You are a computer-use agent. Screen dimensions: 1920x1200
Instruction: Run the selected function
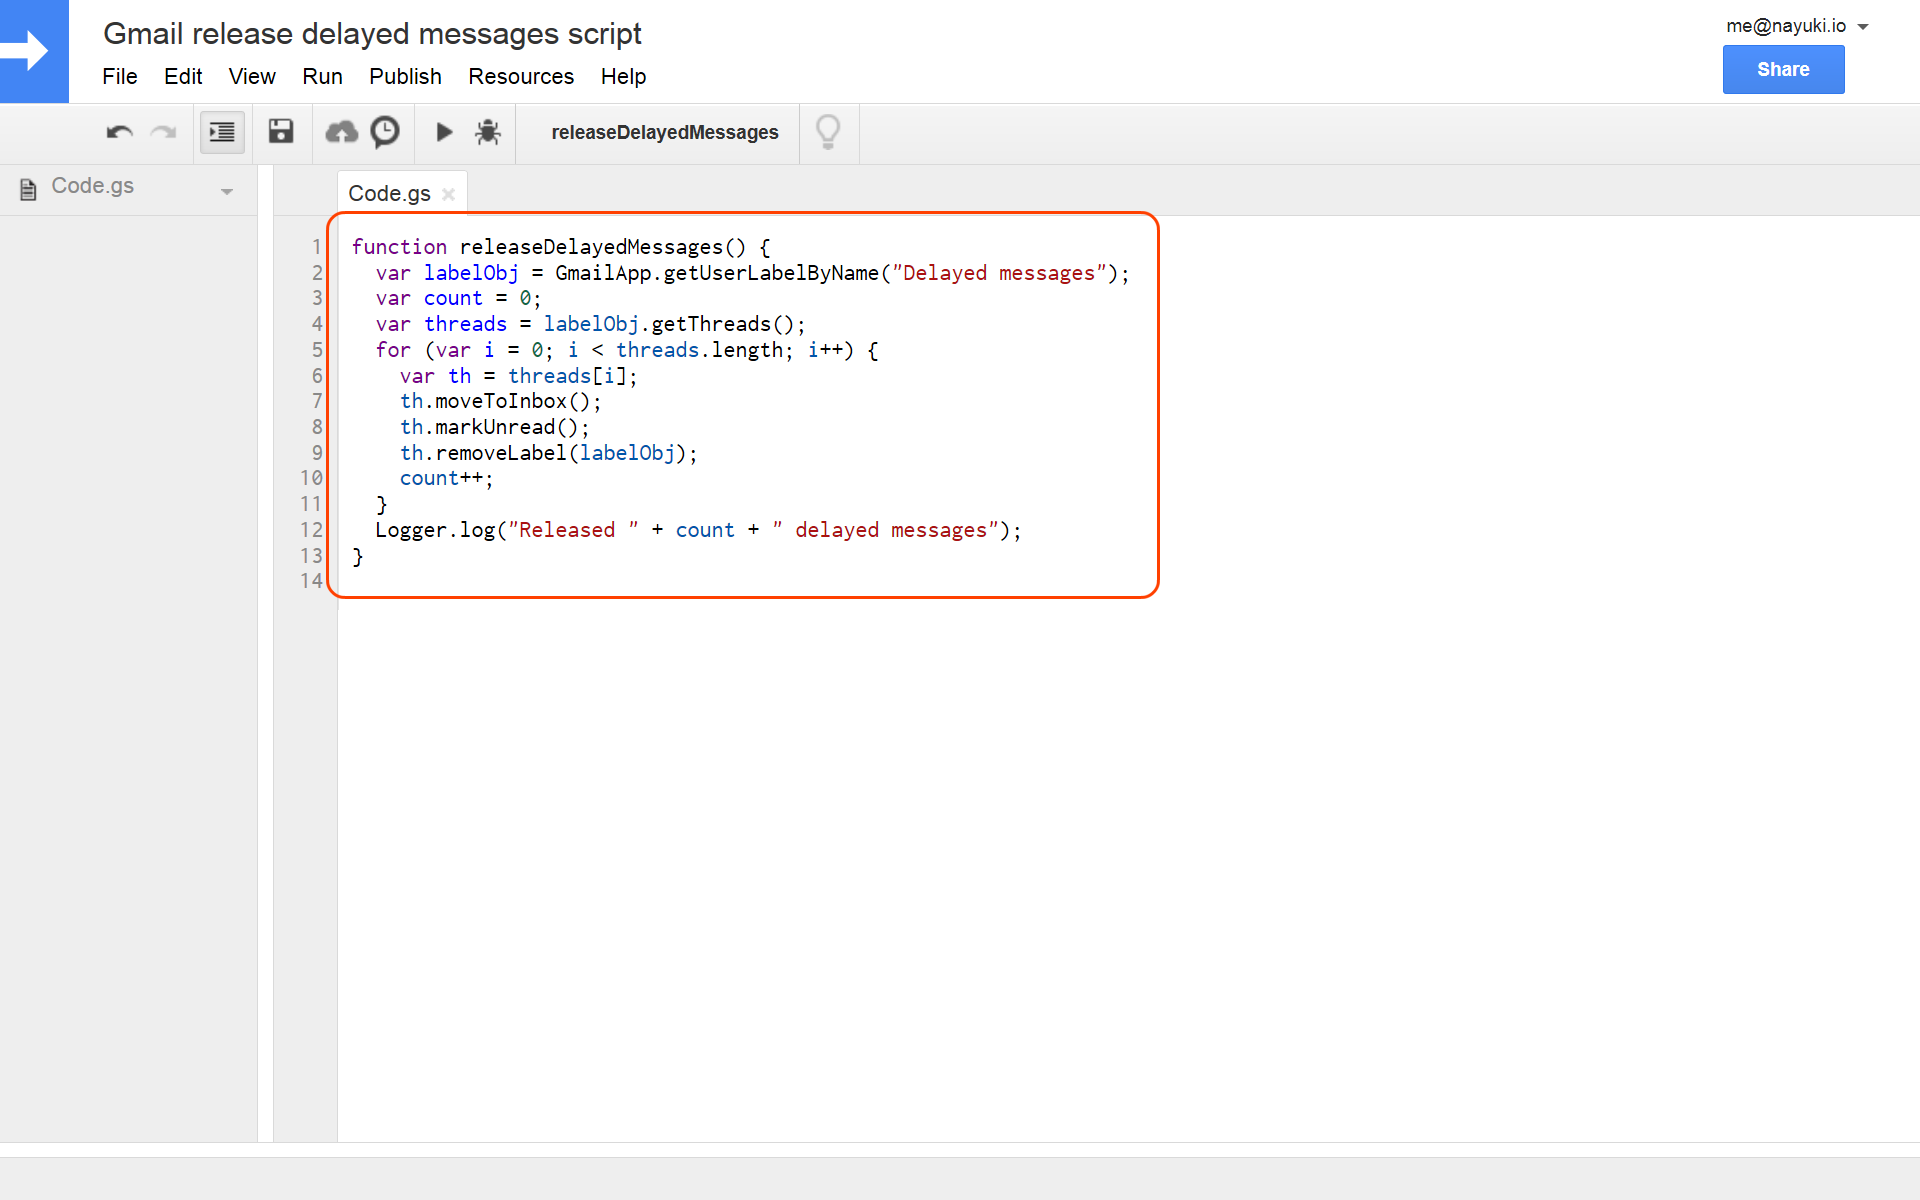coord(444,132)
